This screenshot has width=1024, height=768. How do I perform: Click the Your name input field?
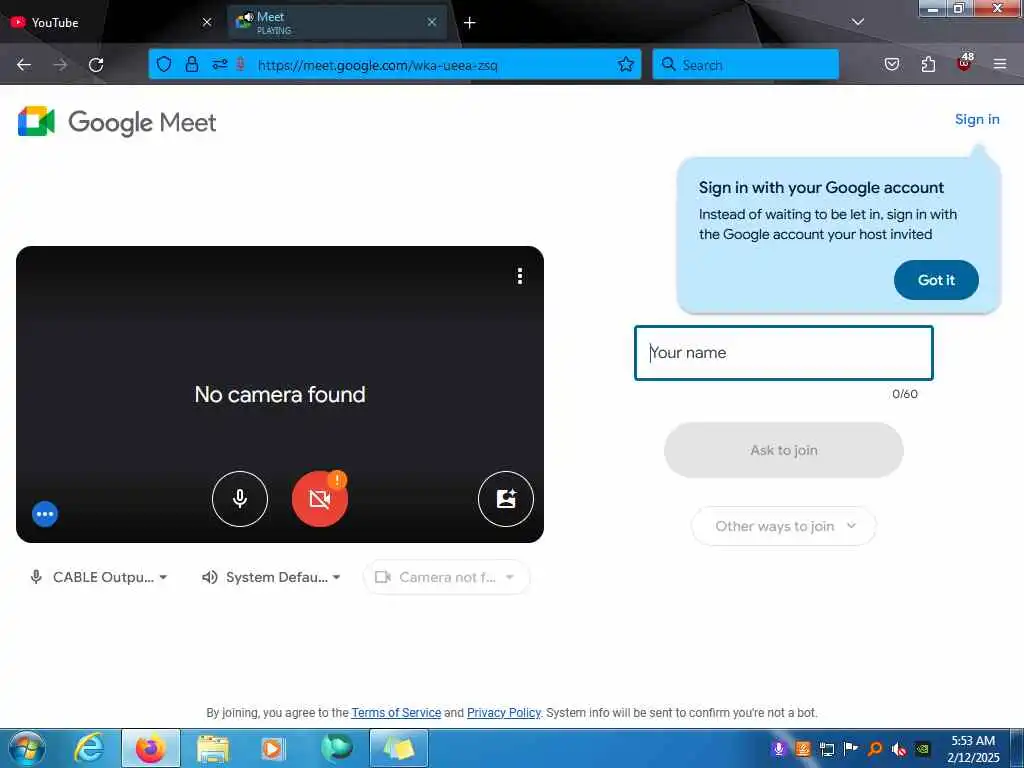[x=784, y=353]
